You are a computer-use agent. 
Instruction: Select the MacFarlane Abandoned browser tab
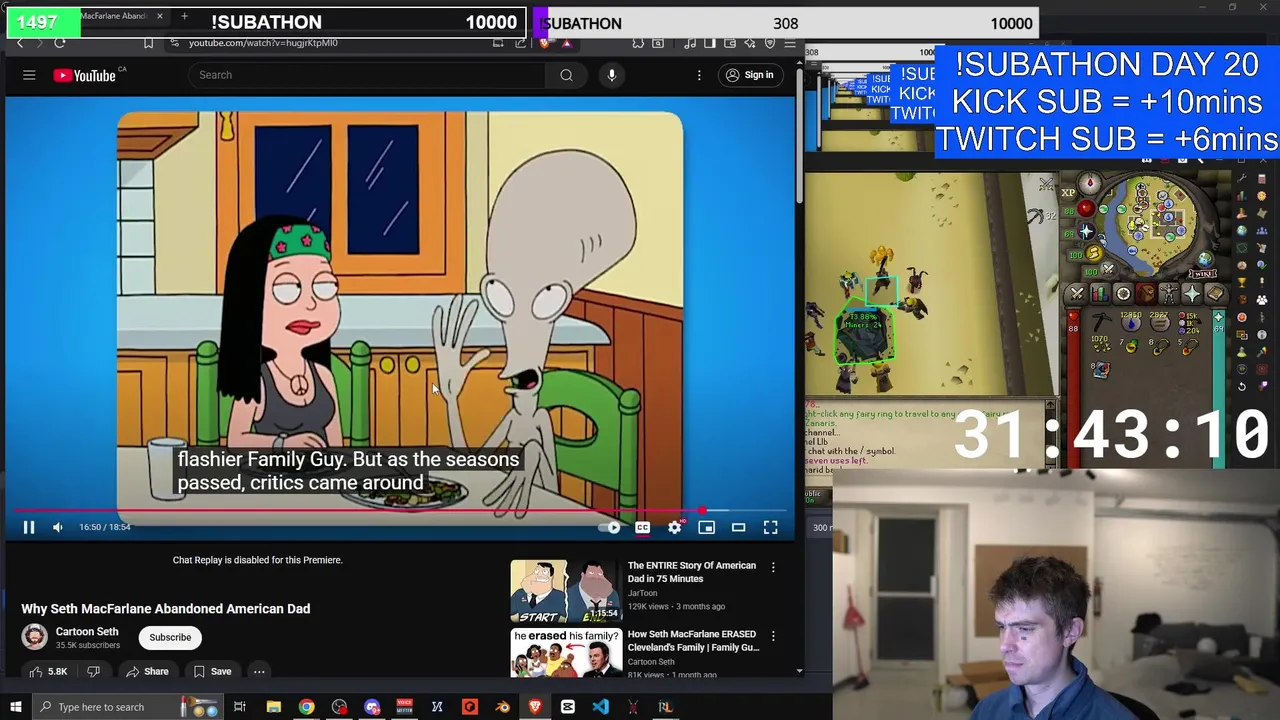coord(113,16)
